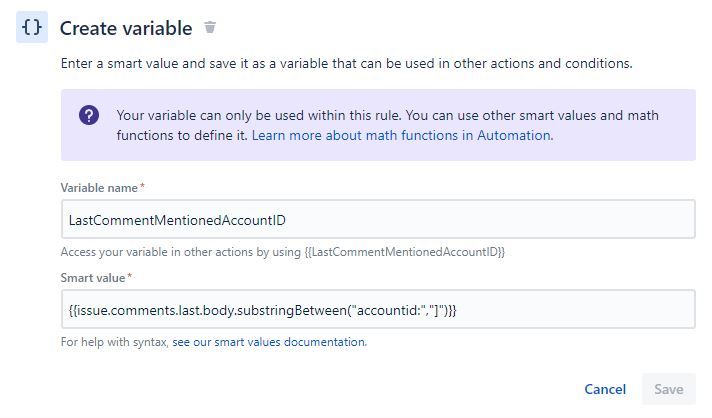This screenshot has width=712, height=418.
Task: Save the new variable
Action: pos(668,389)
